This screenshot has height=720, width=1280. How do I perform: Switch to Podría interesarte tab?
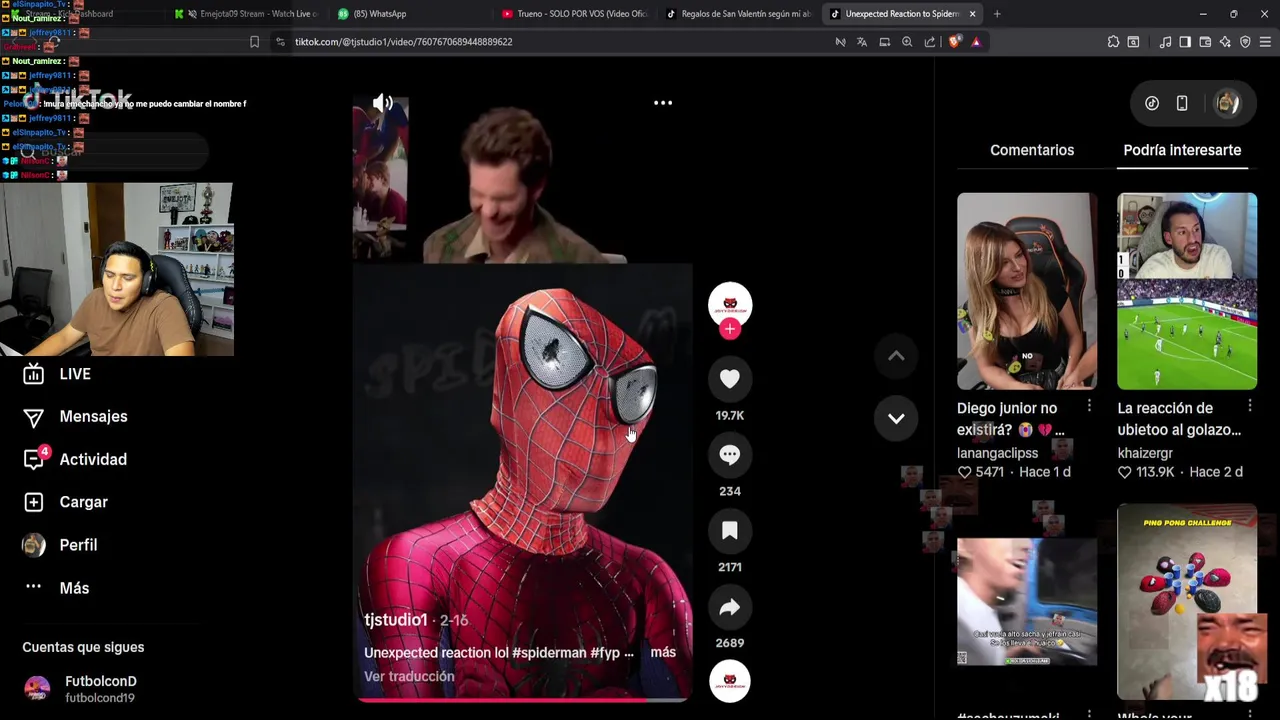1182,150
